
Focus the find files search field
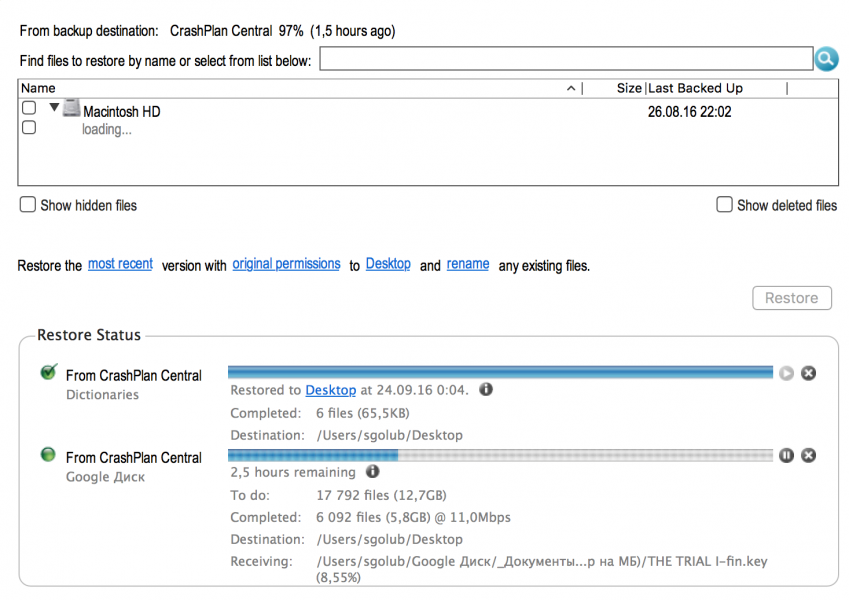click(x=565, y=60)
